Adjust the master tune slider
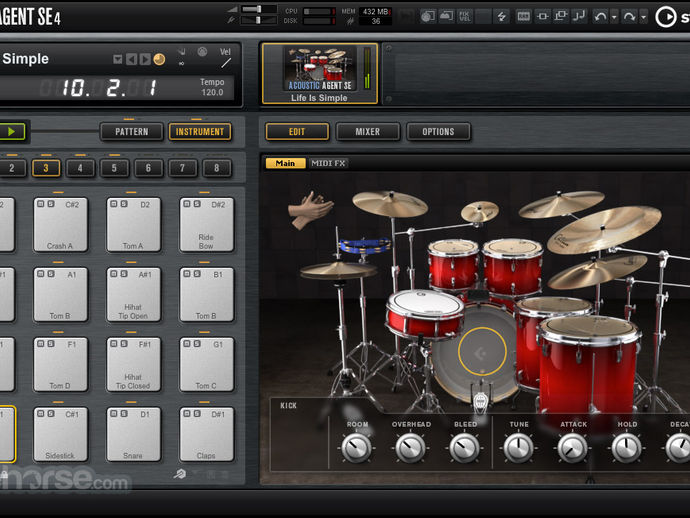 258,20
